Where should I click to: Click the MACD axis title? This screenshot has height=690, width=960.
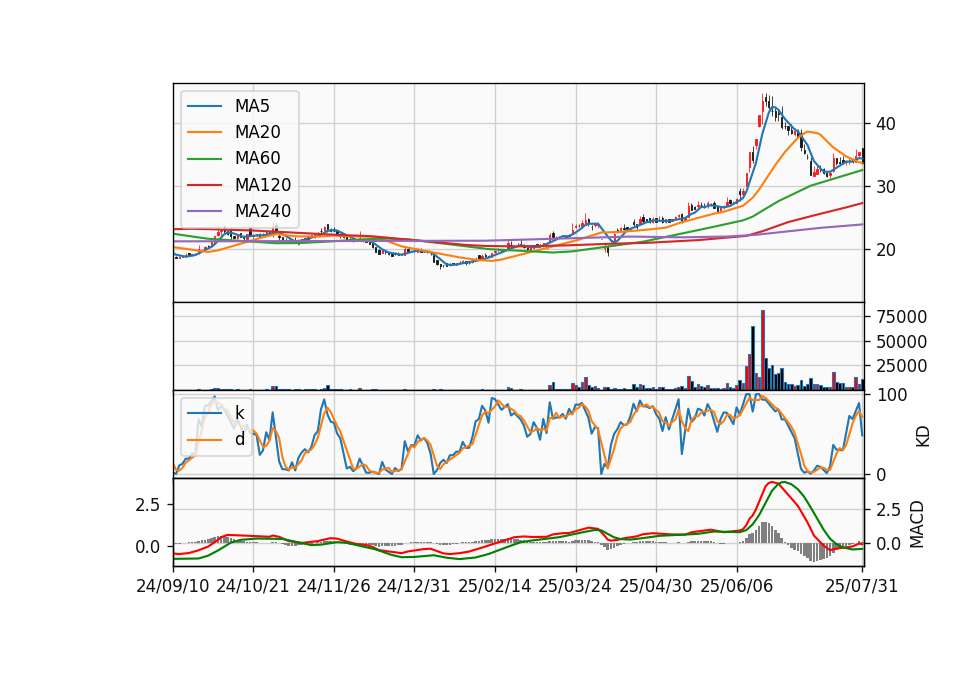(917, 524)
